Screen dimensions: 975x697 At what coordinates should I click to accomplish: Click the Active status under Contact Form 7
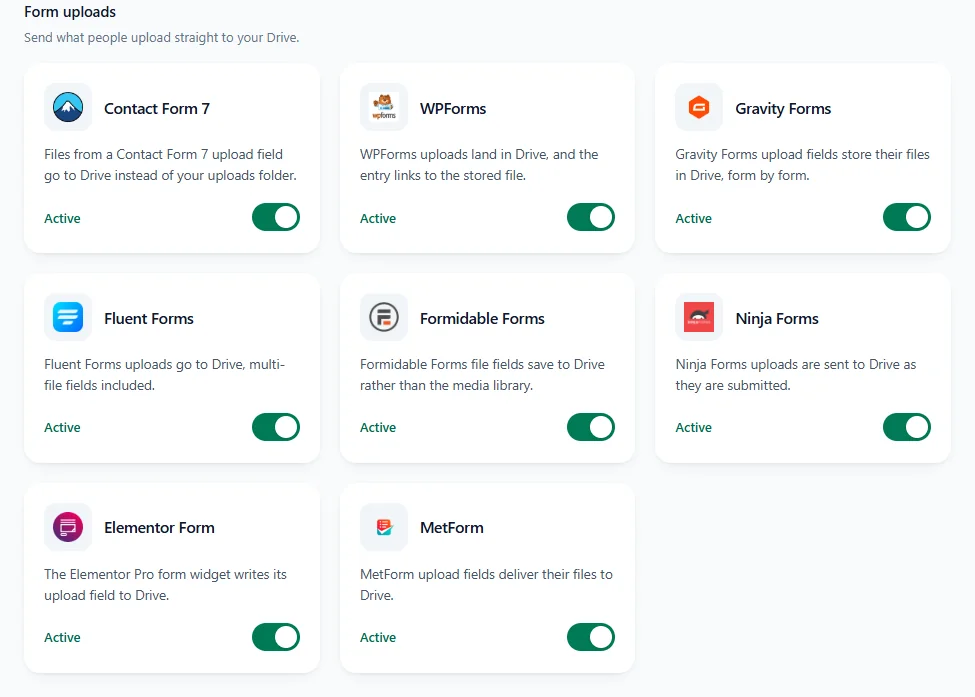click(x=62, y=218)
